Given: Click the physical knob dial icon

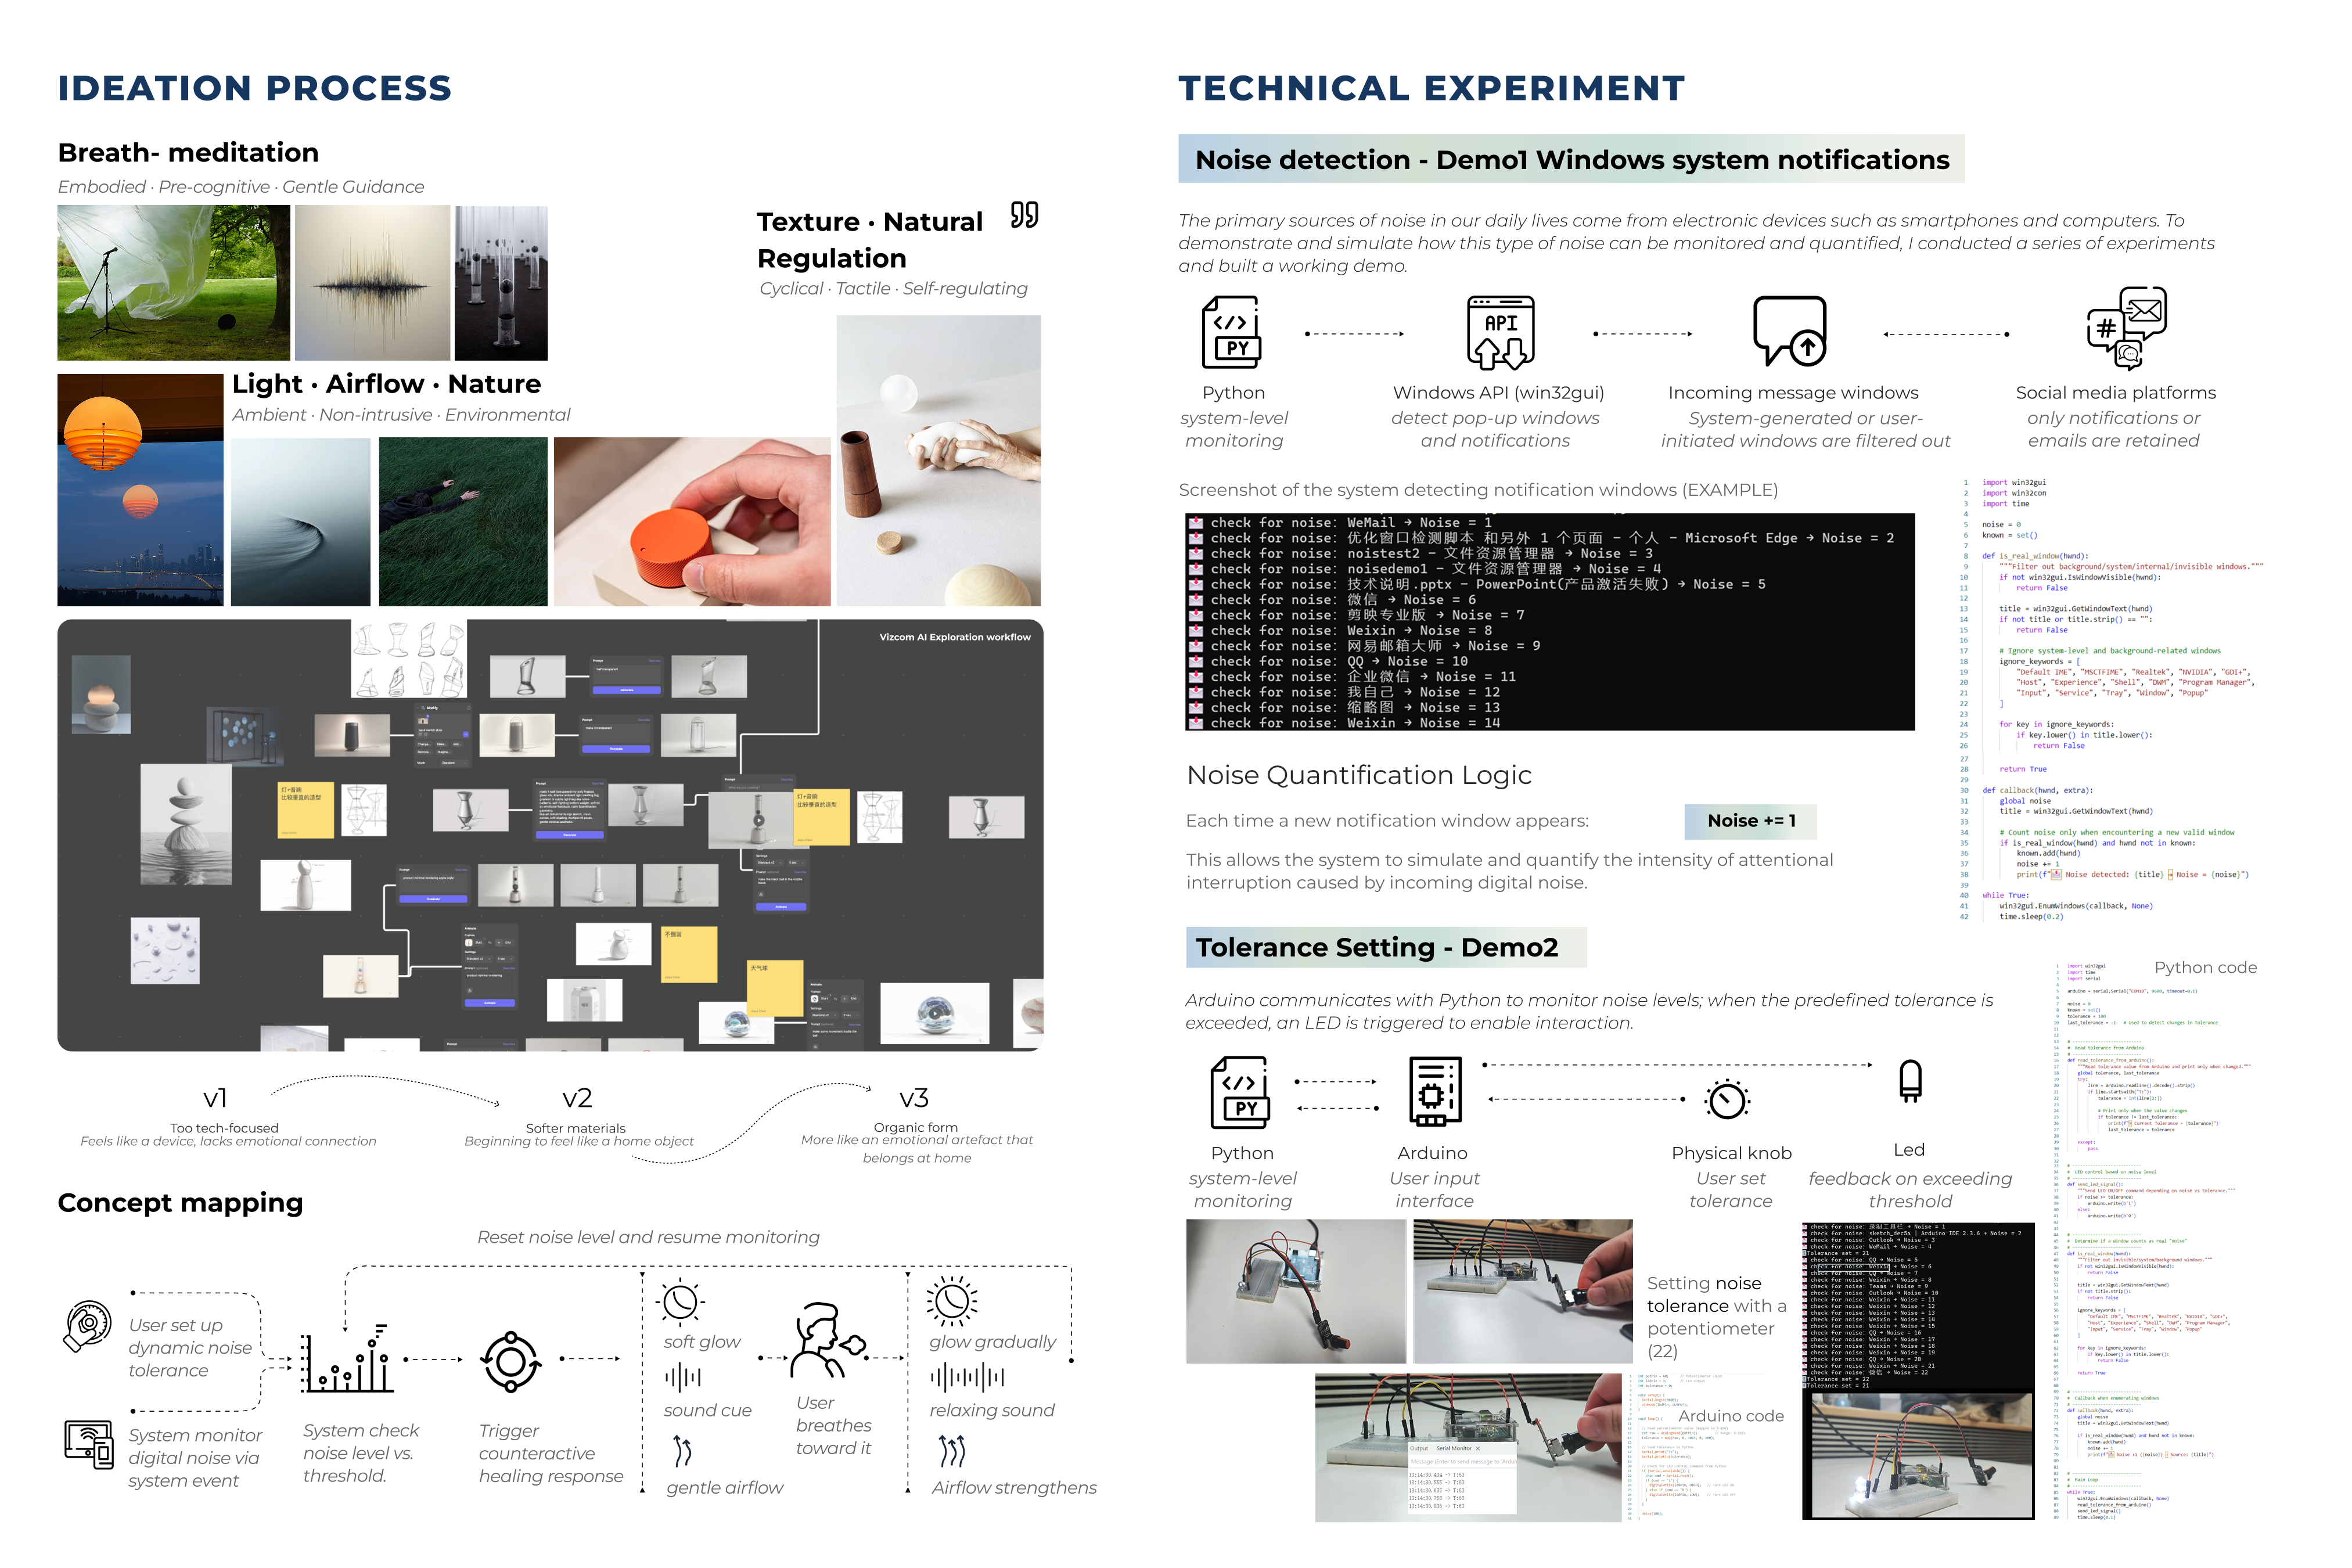Looking at the screenshot, I should click(x=1727, y=1101).
